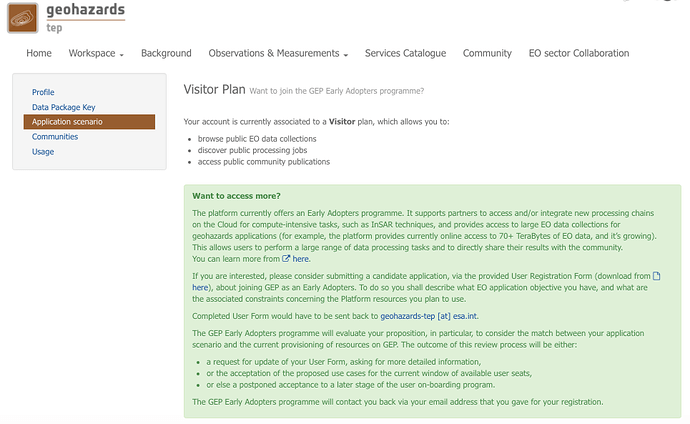Screen dimensions: 690x424
Task: Download the User Registration Form via 'here'
Action: [x=201, y=286]
